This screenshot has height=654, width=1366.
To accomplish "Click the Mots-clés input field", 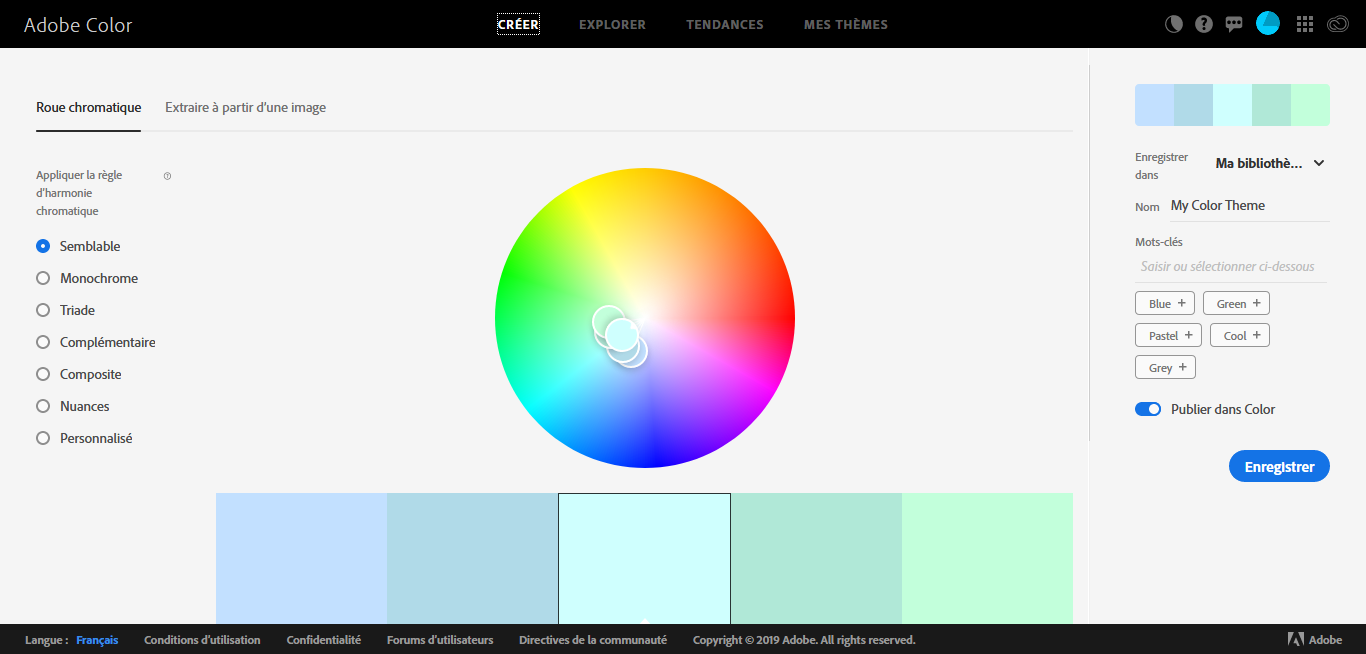I will (x=1231, y=265).
